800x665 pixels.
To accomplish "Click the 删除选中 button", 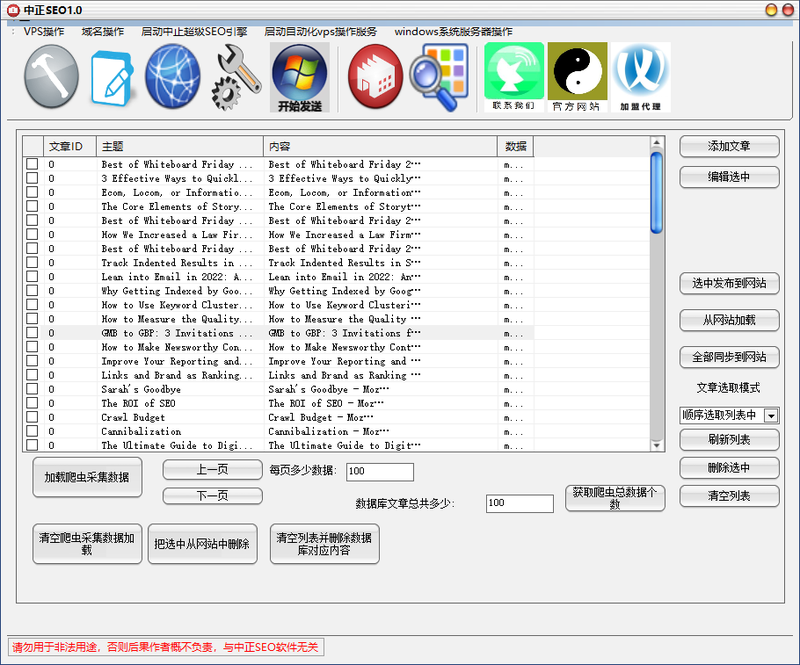I will 729,467.
